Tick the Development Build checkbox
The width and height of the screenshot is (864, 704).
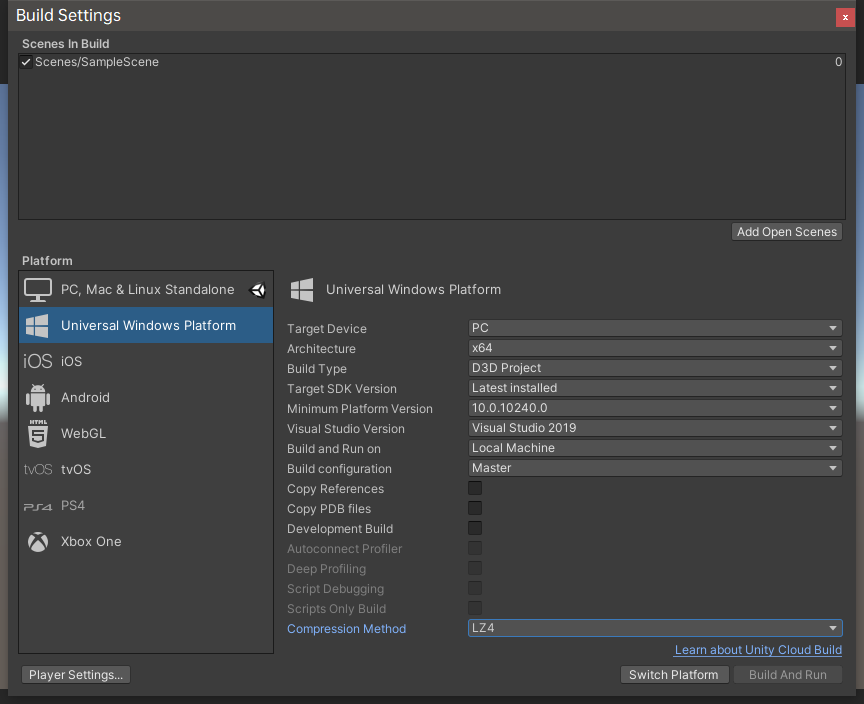475,528
